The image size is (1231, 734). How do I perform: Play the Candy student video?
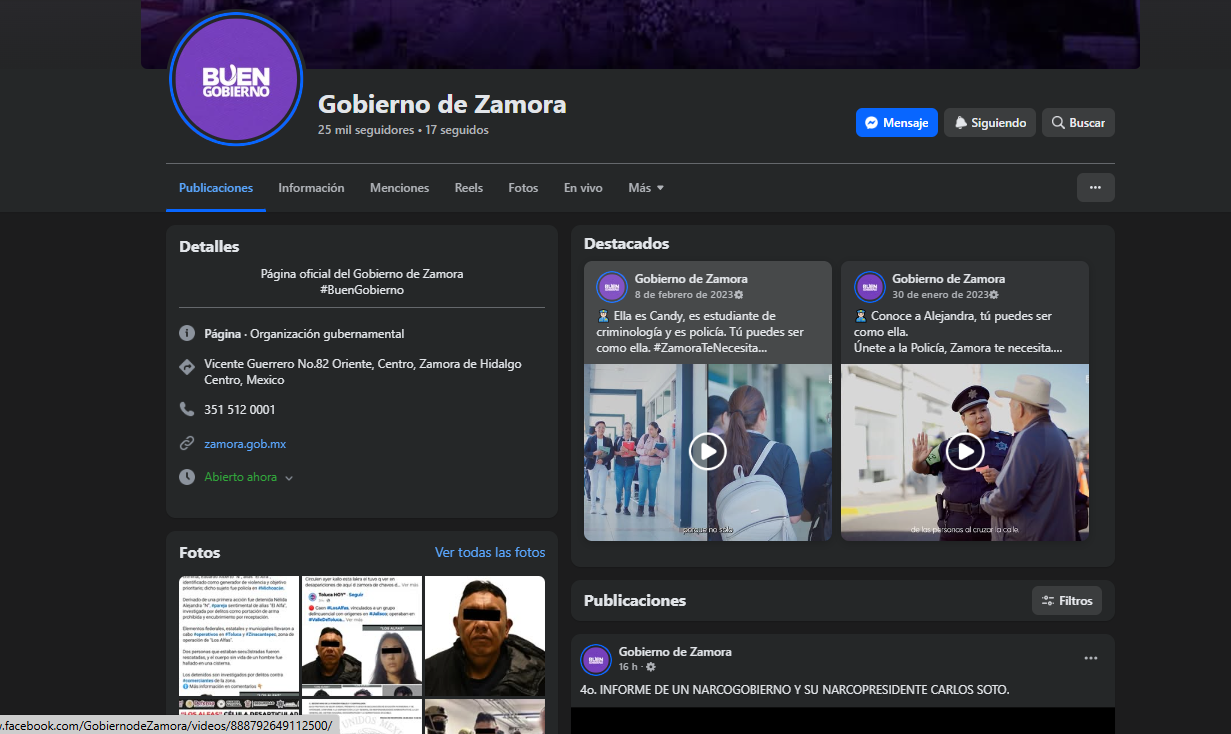coord(707,452)
